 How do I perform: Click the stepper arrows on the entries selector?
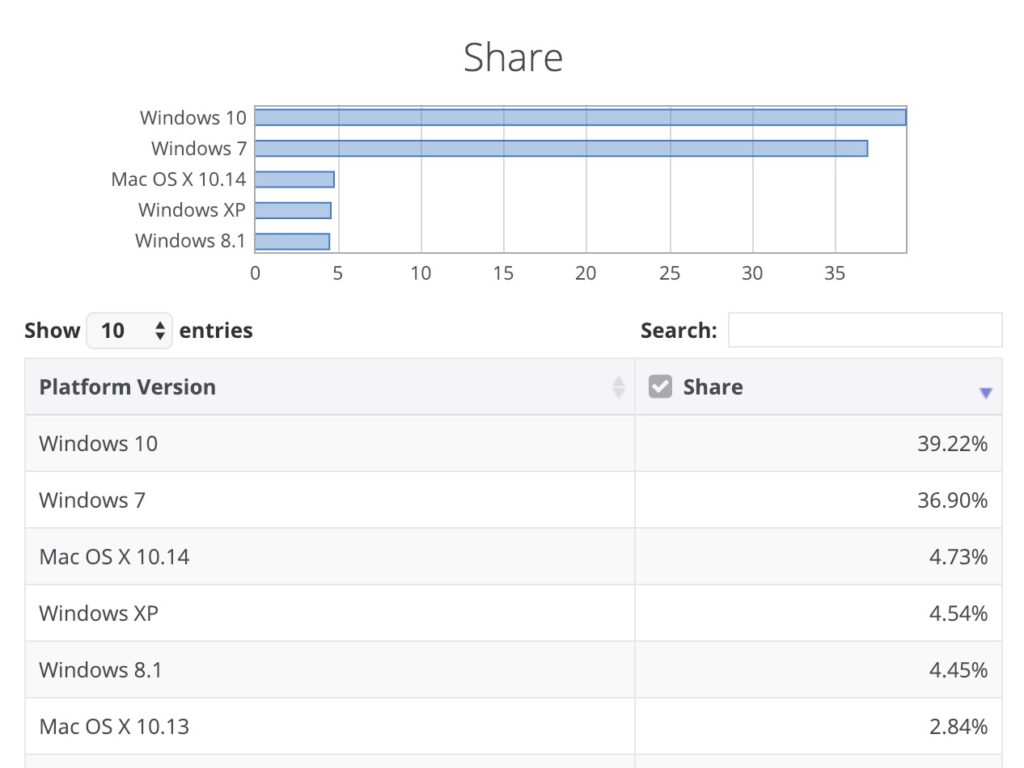tap(160, 330)
